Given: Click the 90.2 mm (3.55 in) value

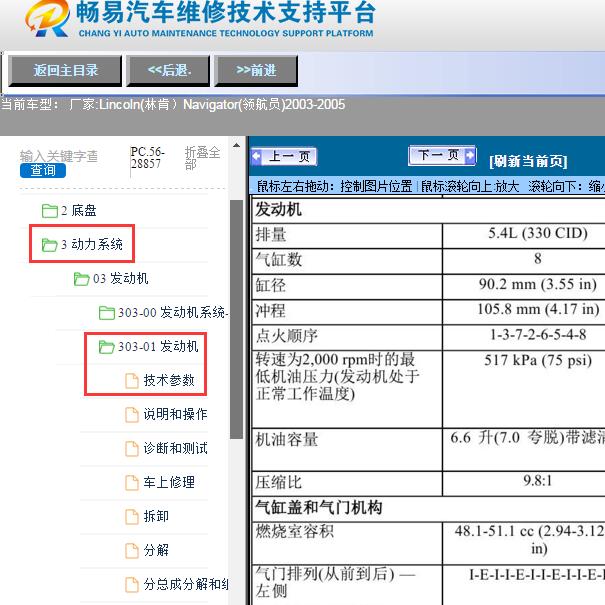Looking at the screenshot, I should (x=538, y=284).
